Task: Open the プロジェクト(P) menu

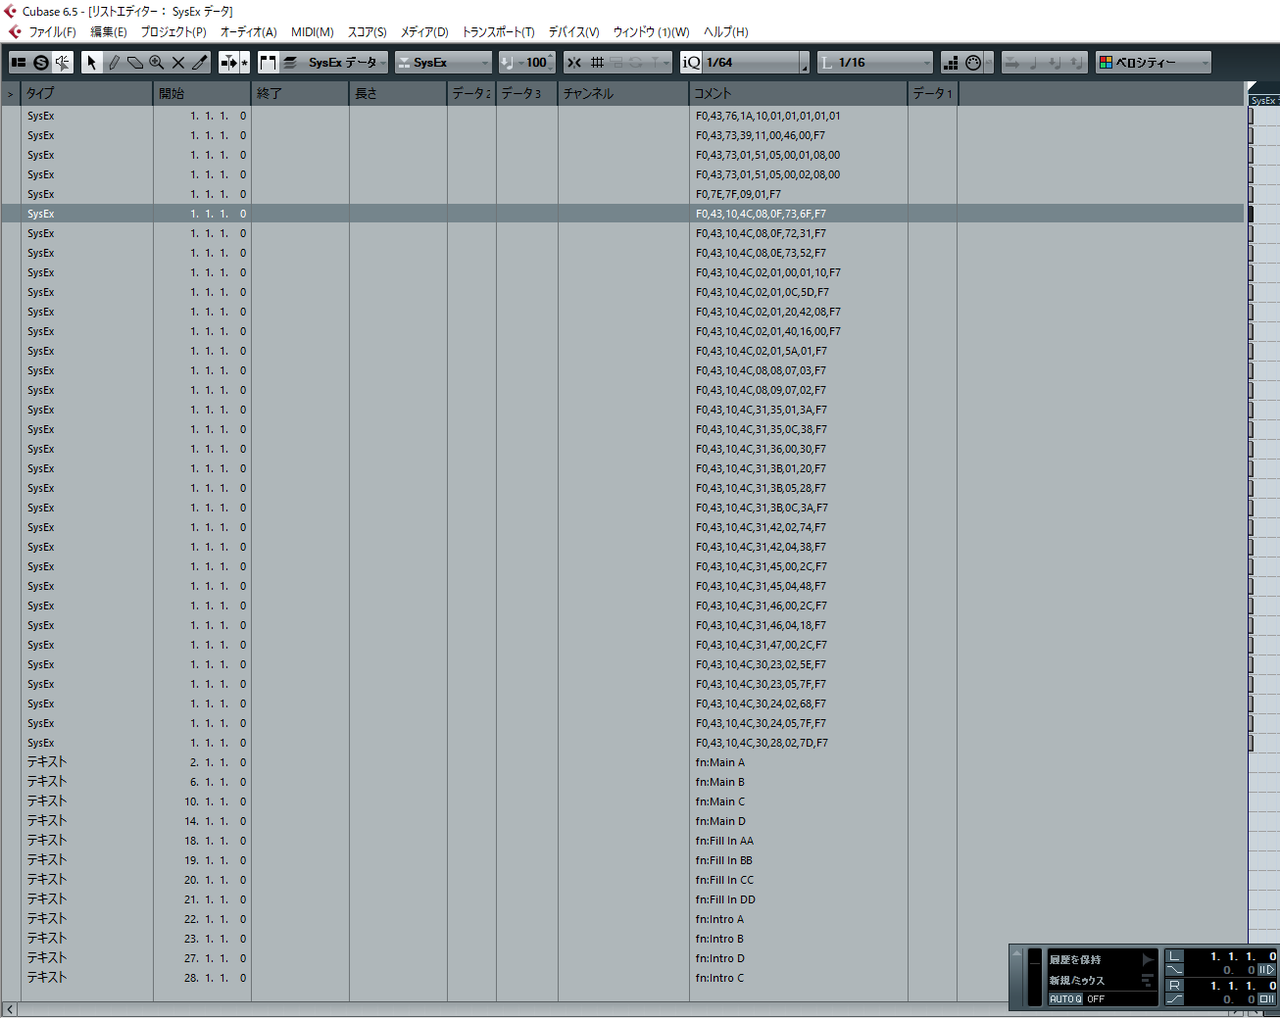Action: [x=173, y=32]
